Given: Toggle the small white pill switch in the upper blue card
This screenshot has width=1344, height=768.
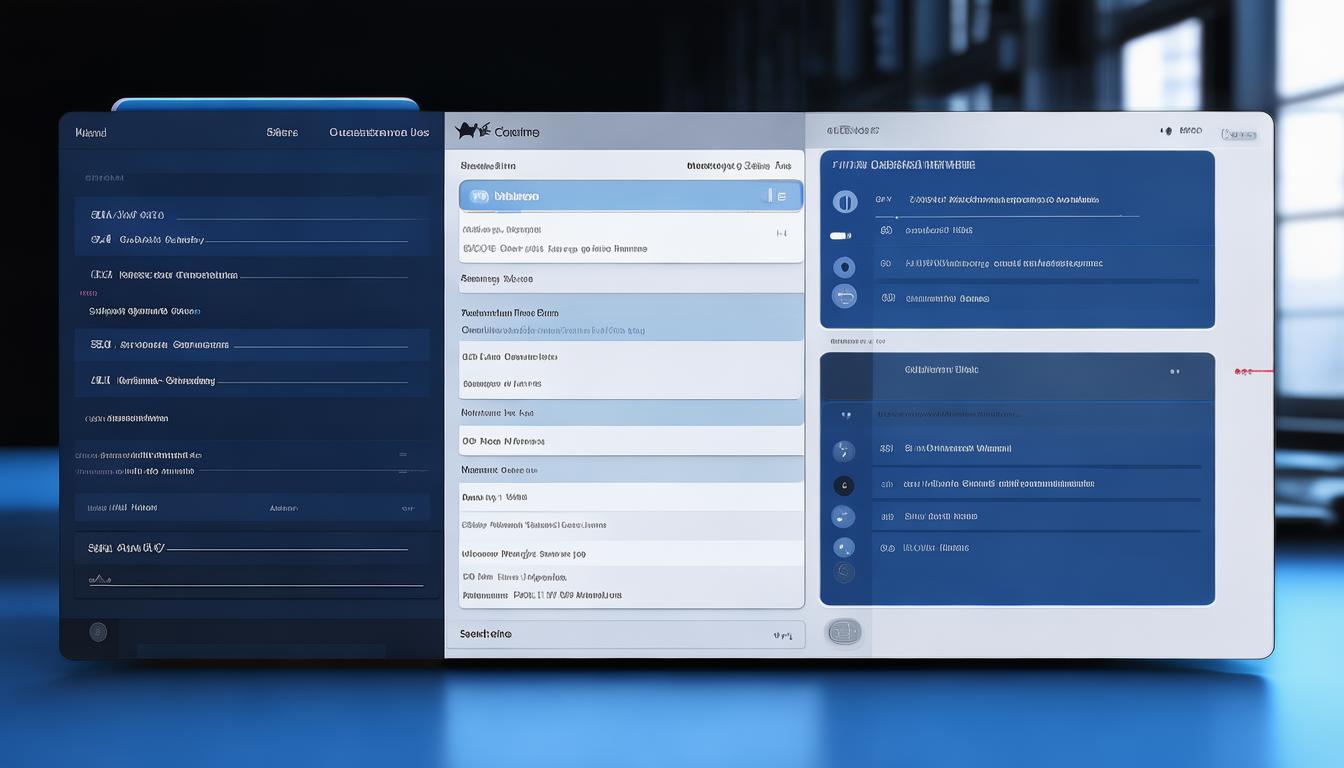Looking at the screenshot, I should tap(840, 236).
